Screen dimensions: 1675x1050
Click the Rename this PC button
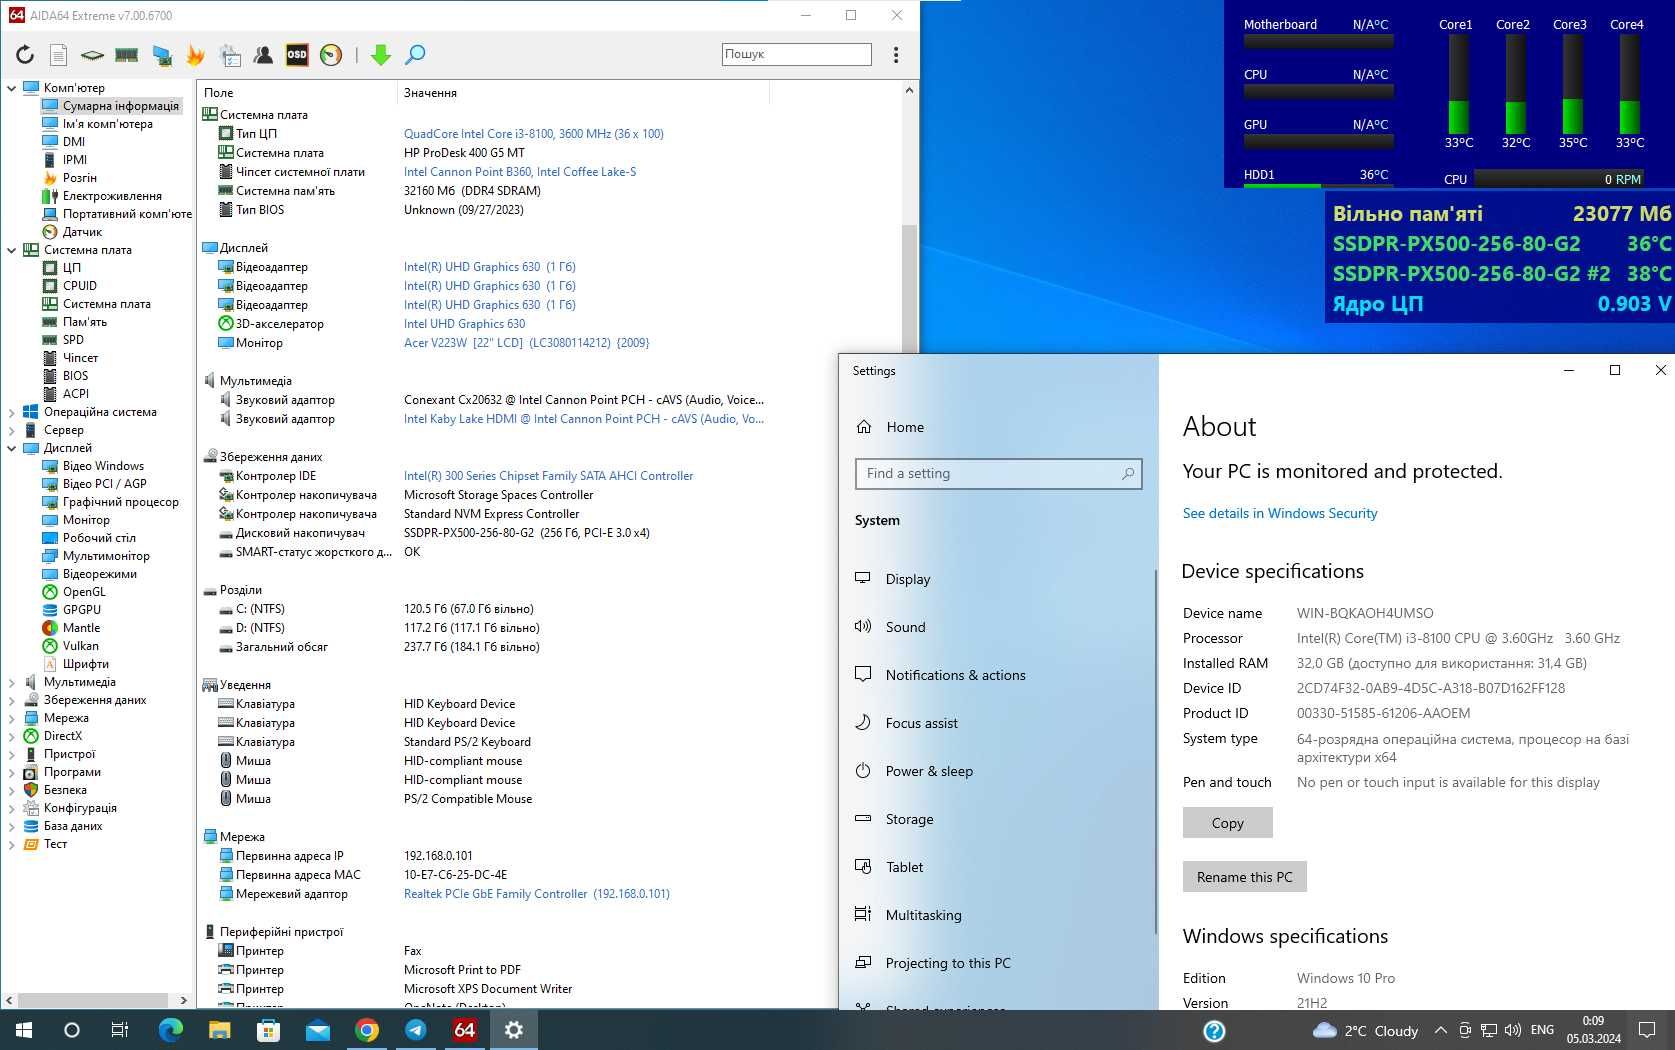(1244, 877)
